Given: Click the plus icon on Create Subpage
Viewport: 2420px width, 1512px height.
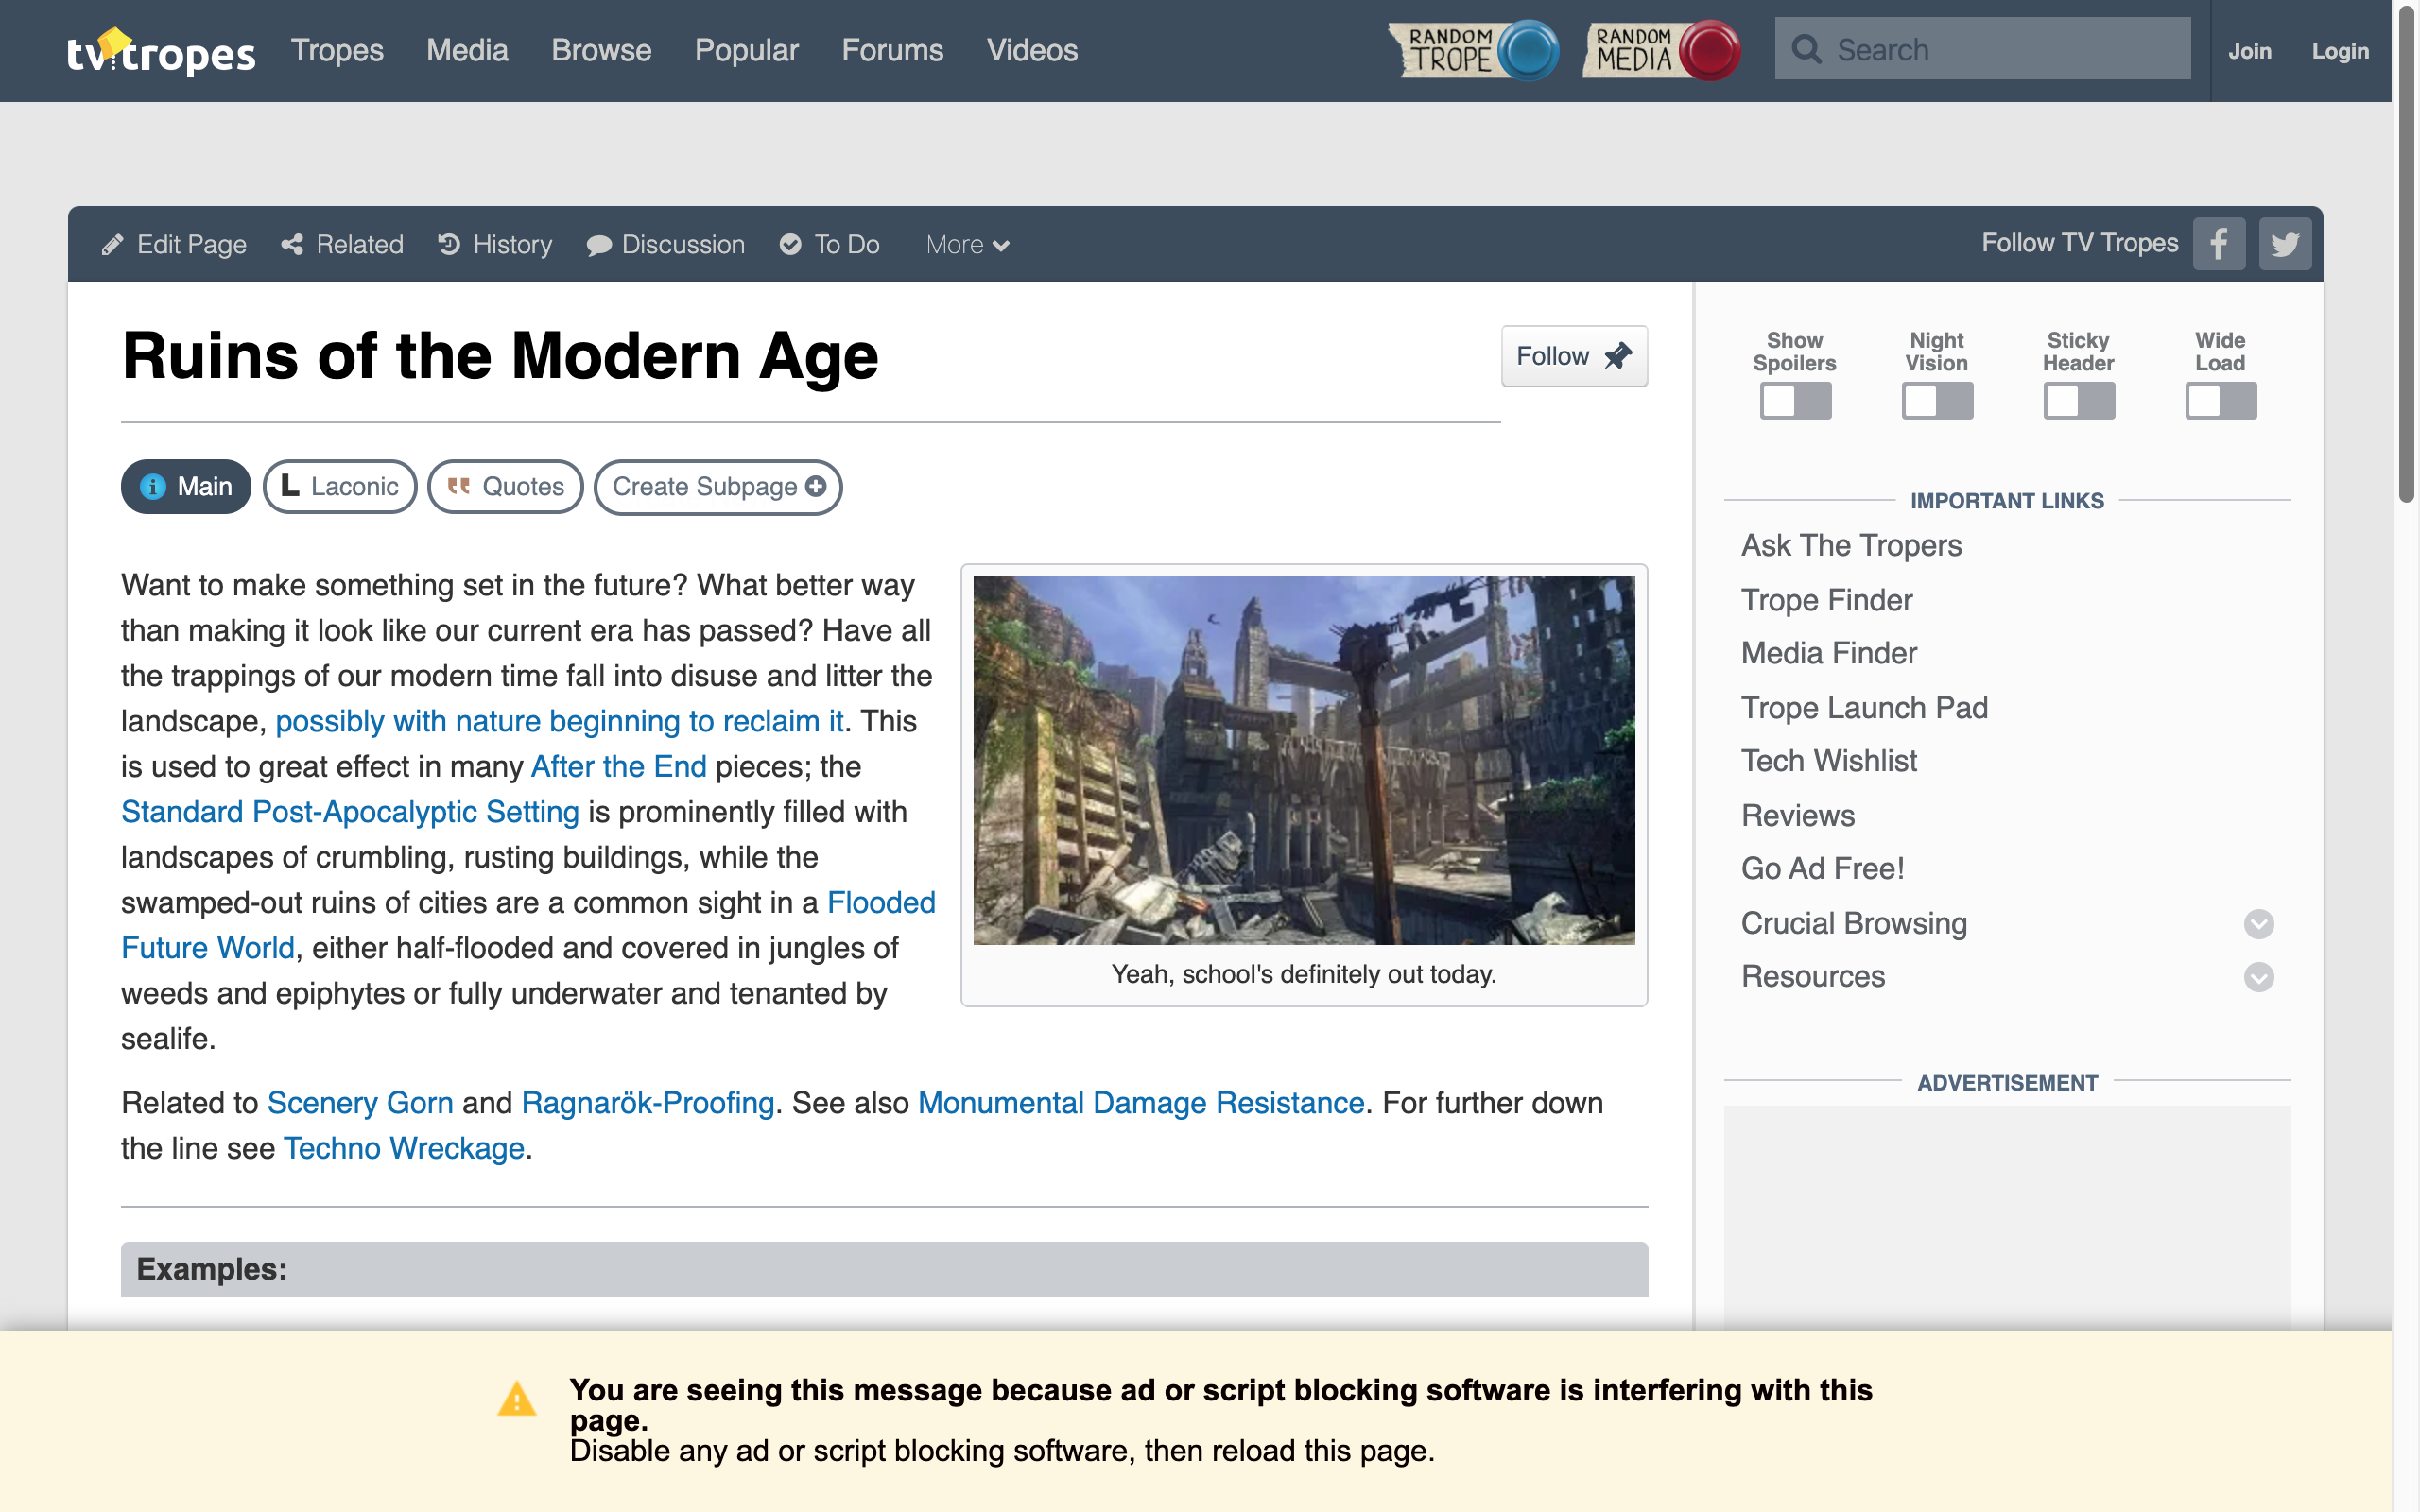Looking at the screenshot, I should [x=816, y=486].
